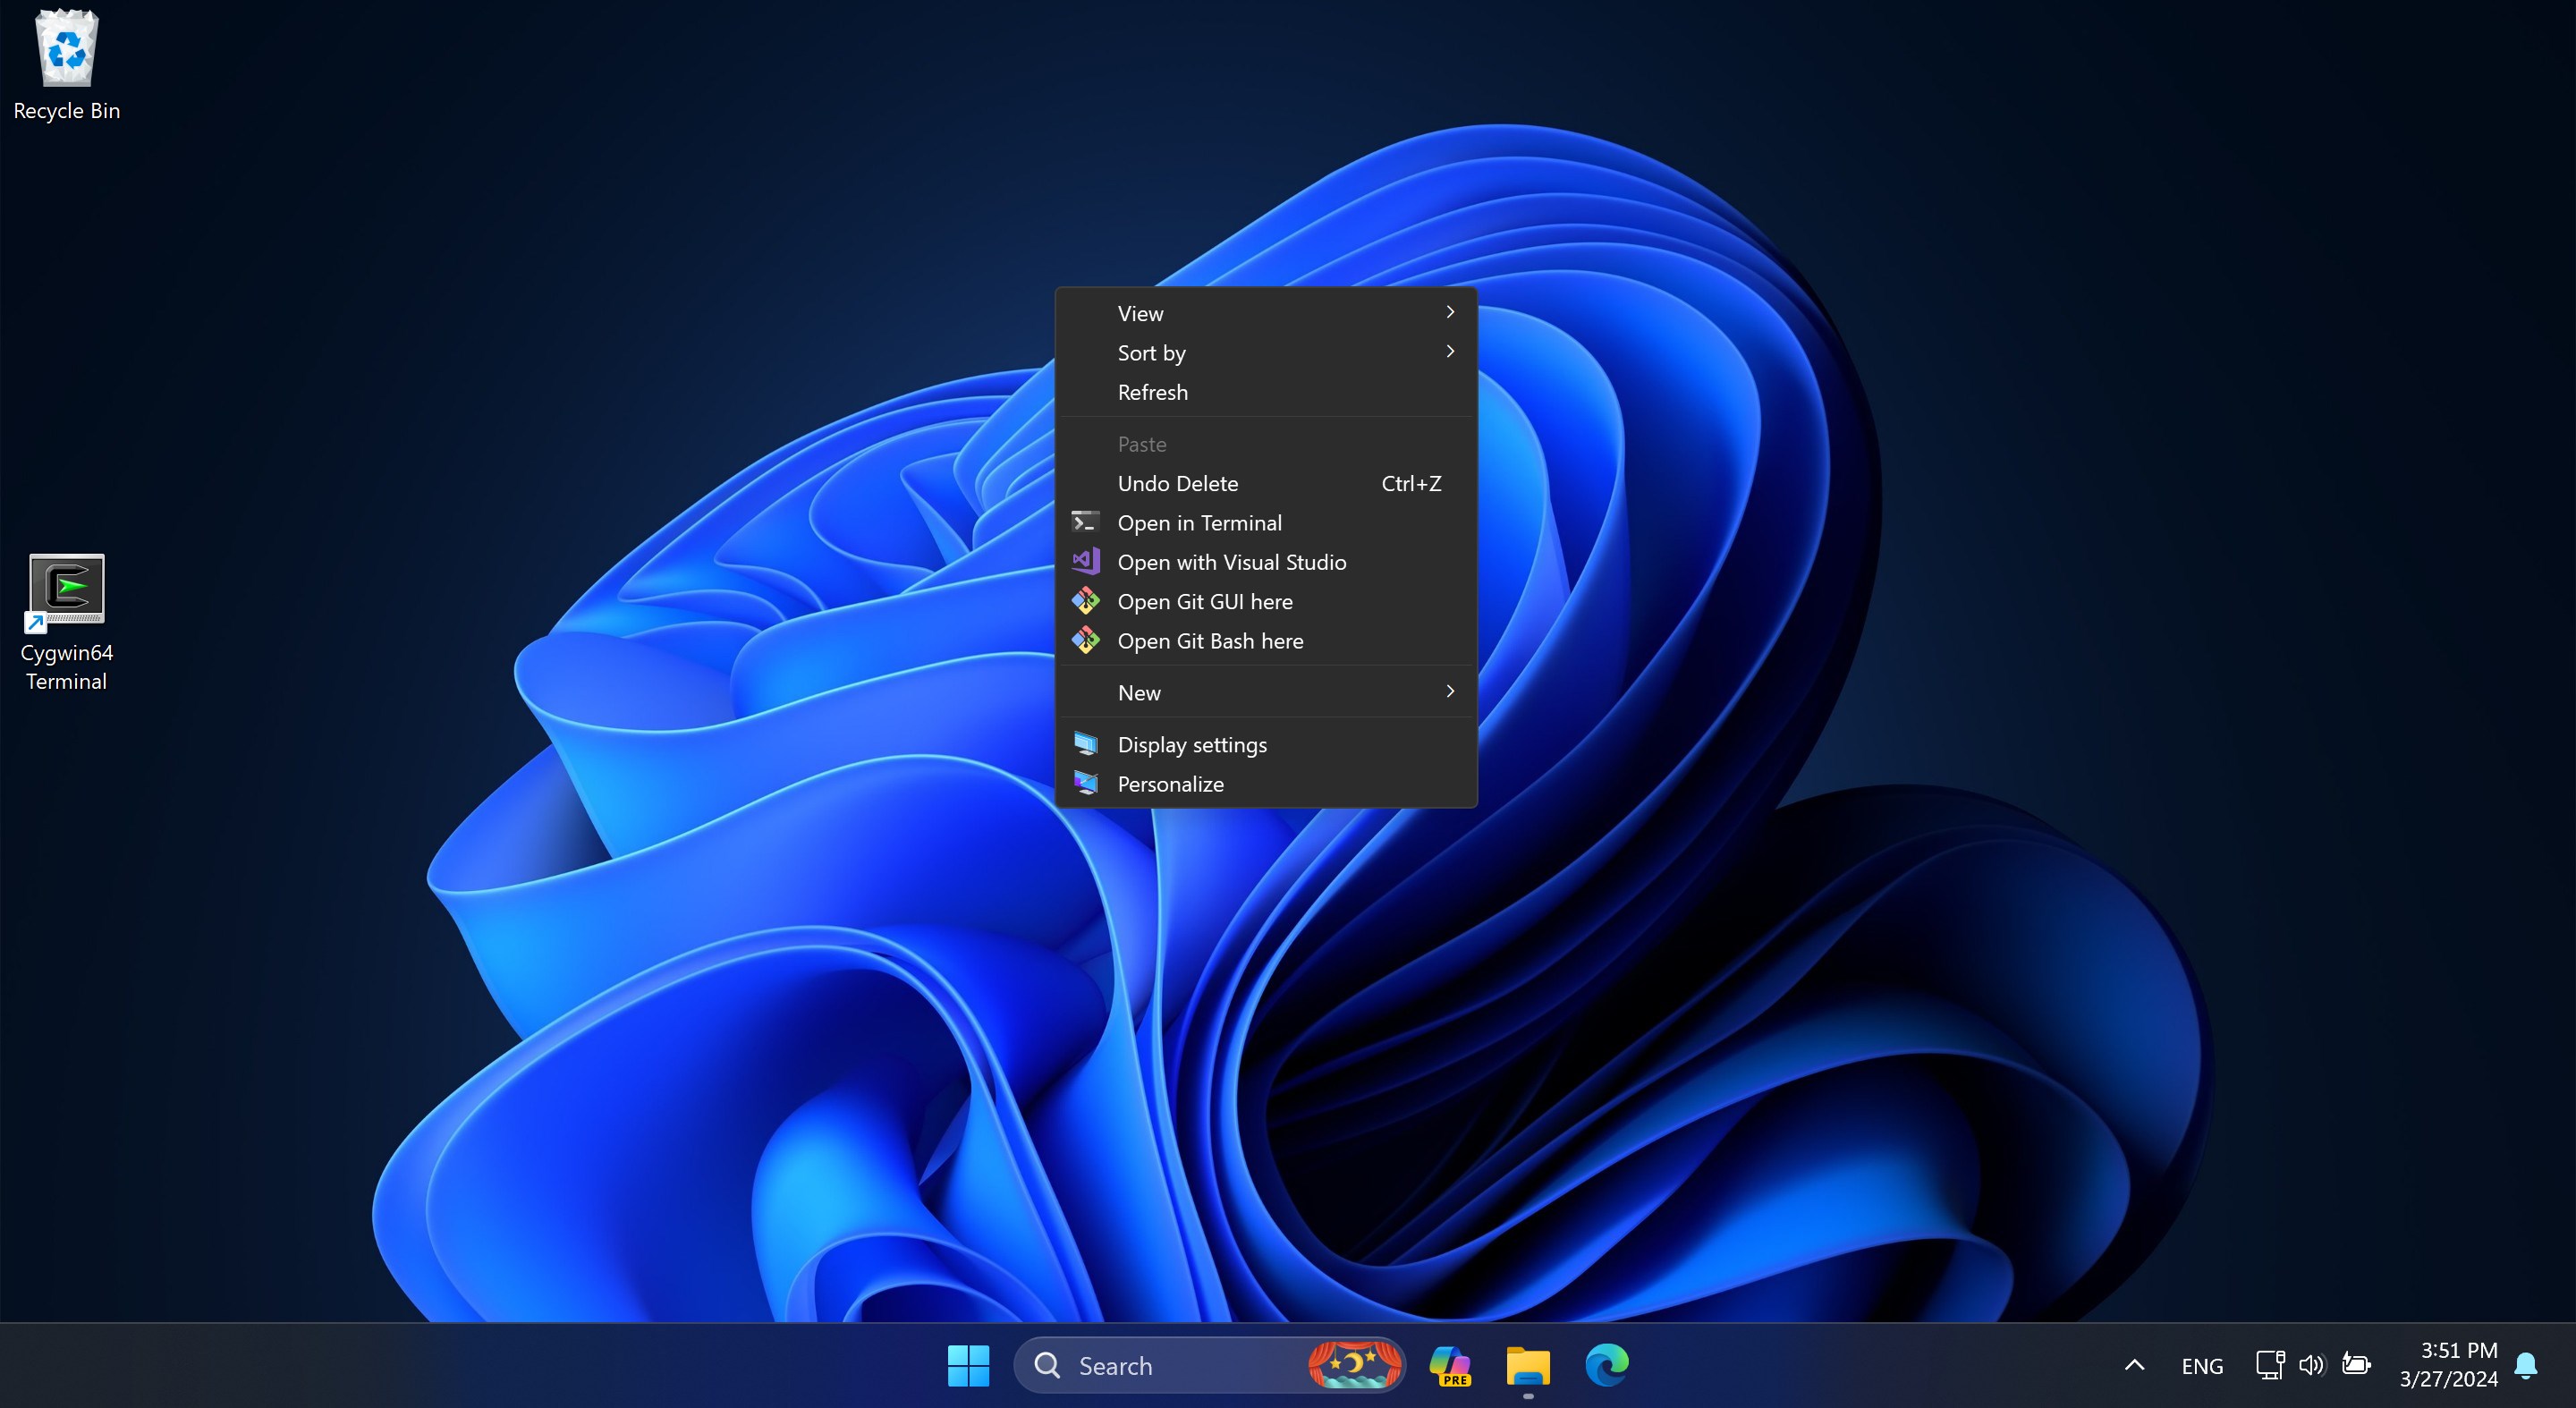Image resolution: width=2576 pixels, height=1408 pixels.
Task: Open the notification bell icon
Action: coord(2526,1365)
